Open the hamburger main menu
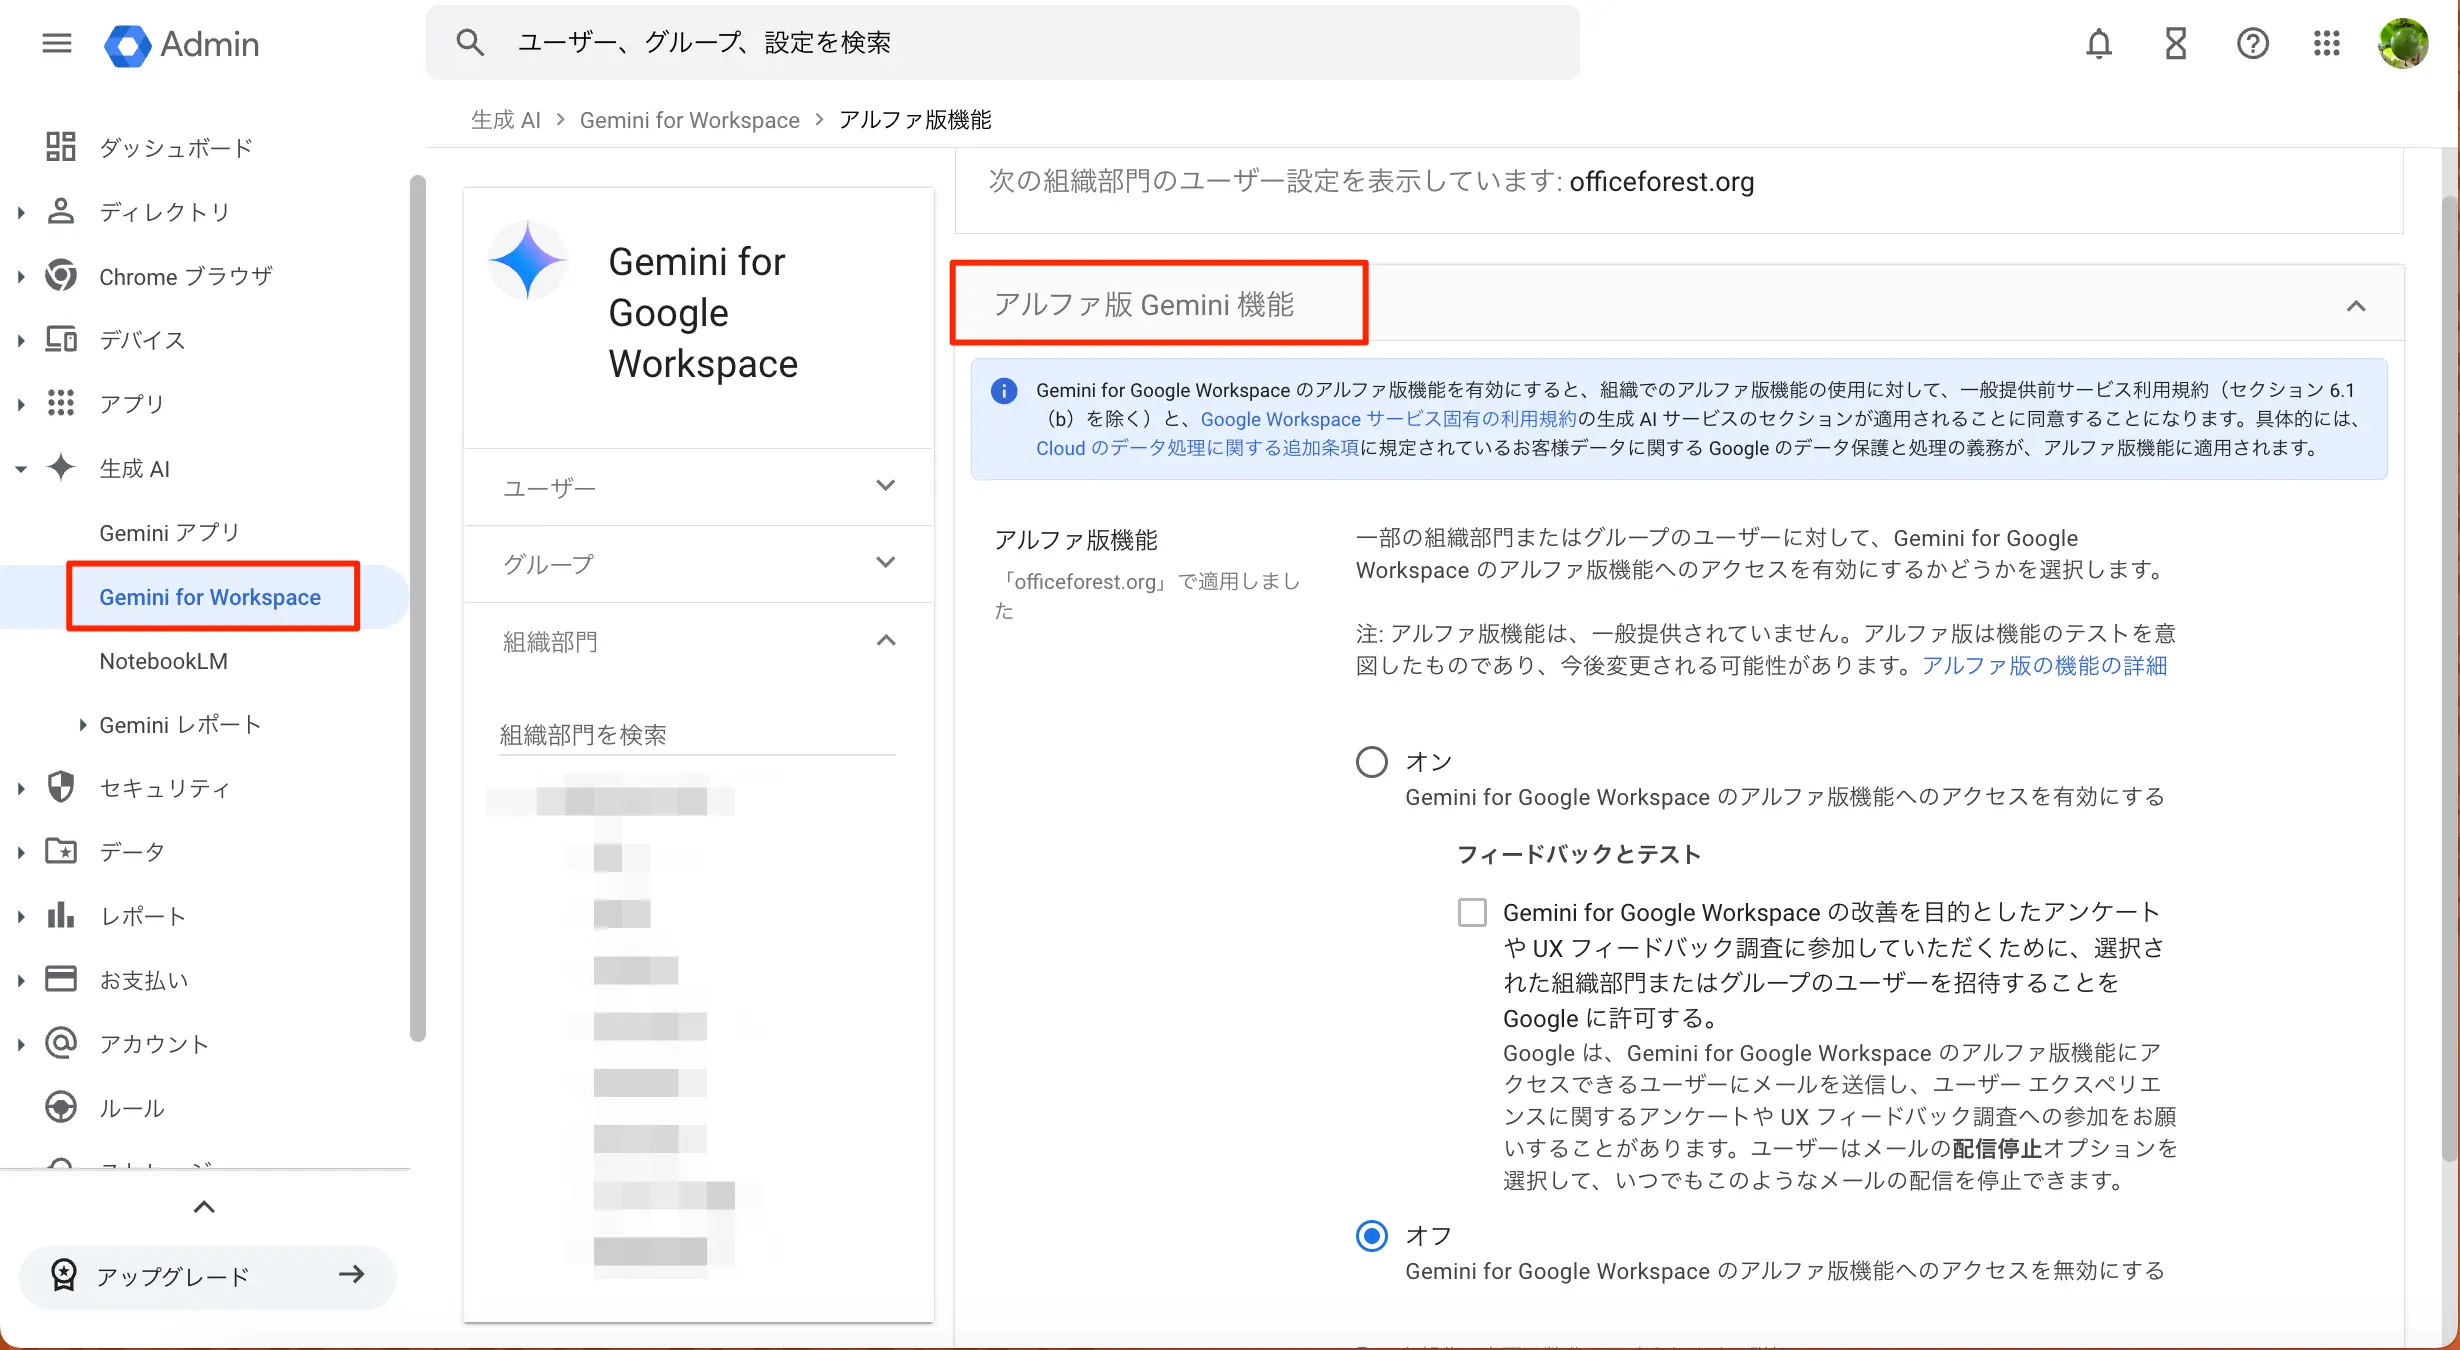 [x=57, y=43]
